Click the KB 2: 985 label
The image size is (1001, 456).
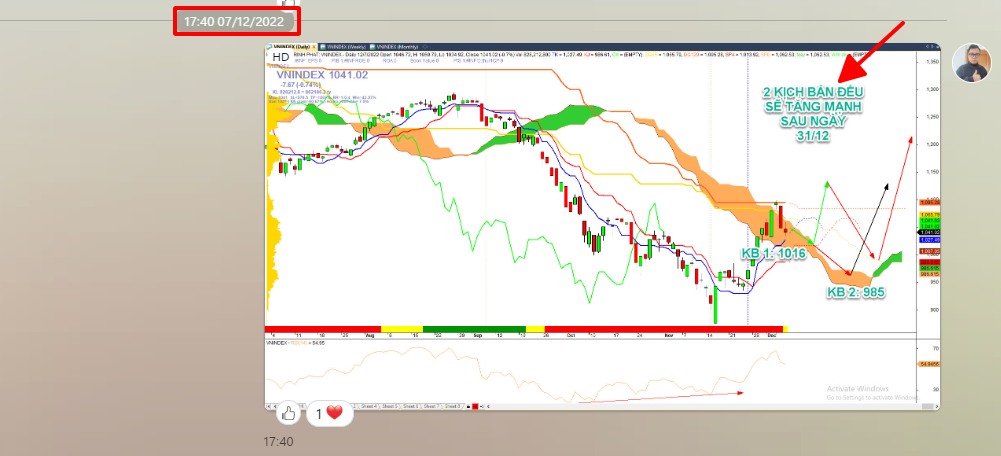[x=857, y=292]
